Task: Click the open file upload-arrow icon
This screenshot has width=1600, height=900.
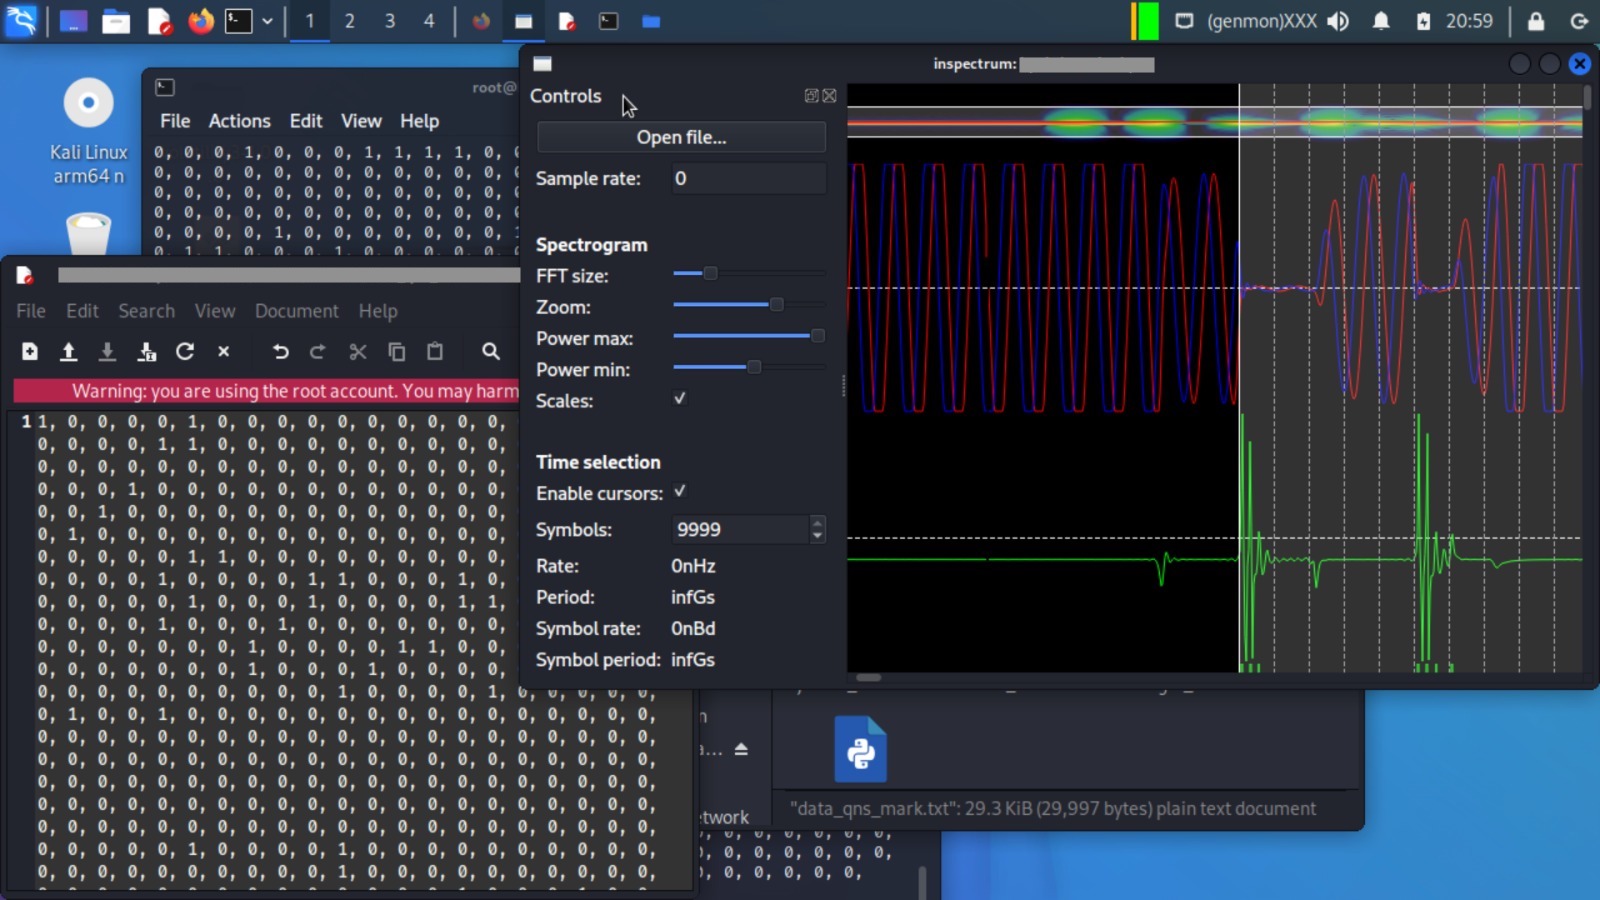Action: click(68, 351)
